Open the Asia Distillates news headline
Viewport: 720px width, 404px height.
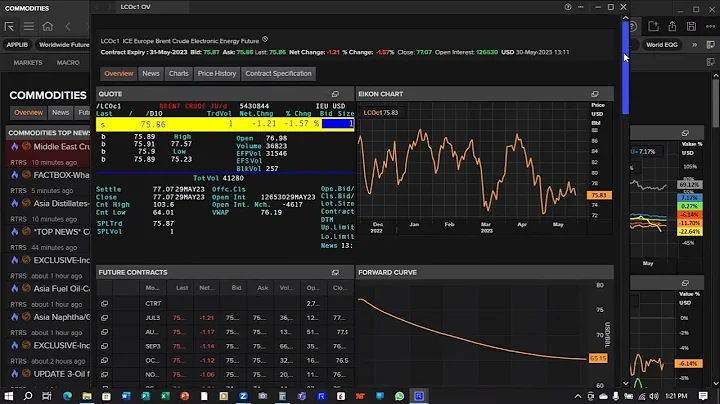click(x=62, y=203)
